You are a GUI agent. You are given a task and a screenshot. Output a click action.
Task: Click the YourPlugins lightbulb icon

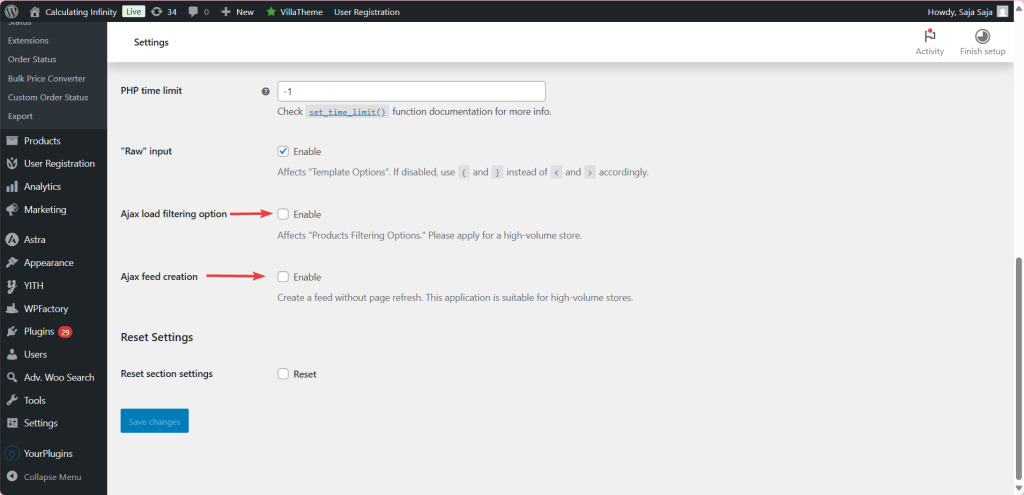point(12,454)
